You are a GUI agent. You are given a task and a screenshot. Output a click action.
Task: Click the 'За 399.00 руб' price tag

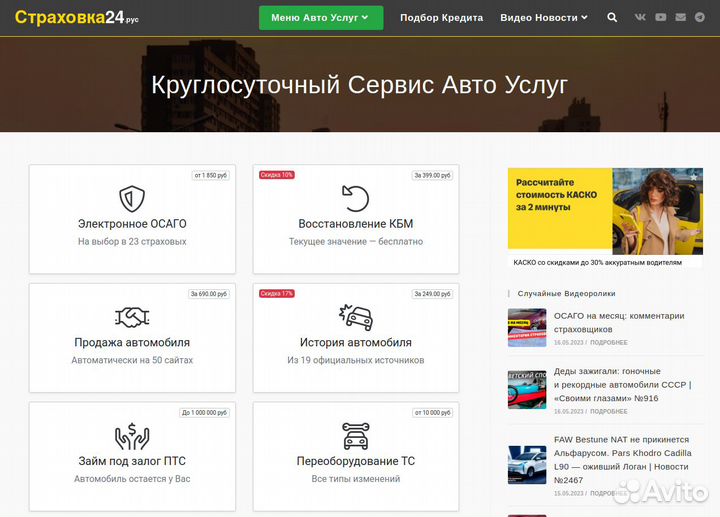[x=433, y=175]
